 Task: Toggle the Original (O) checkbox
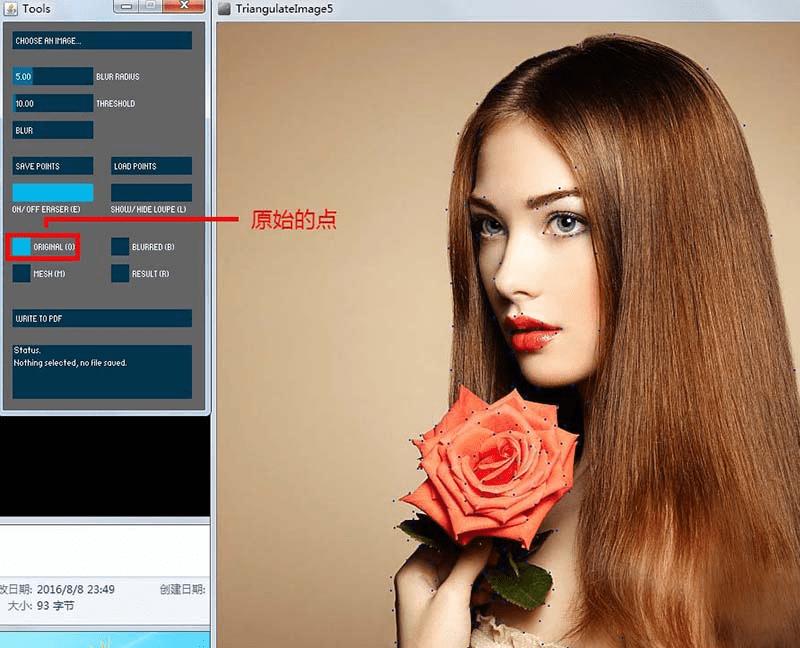click(x=21, y=247)
